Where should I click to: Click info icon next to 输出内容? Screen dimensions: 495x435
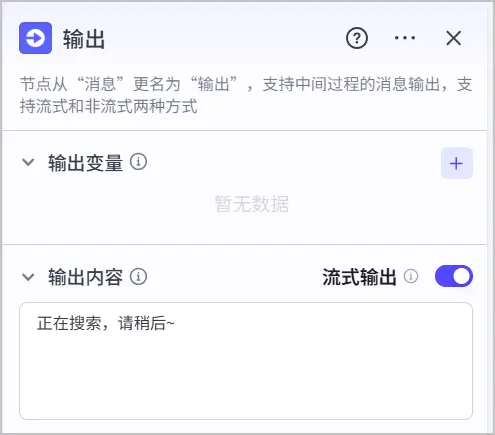(x=138, y=277)
